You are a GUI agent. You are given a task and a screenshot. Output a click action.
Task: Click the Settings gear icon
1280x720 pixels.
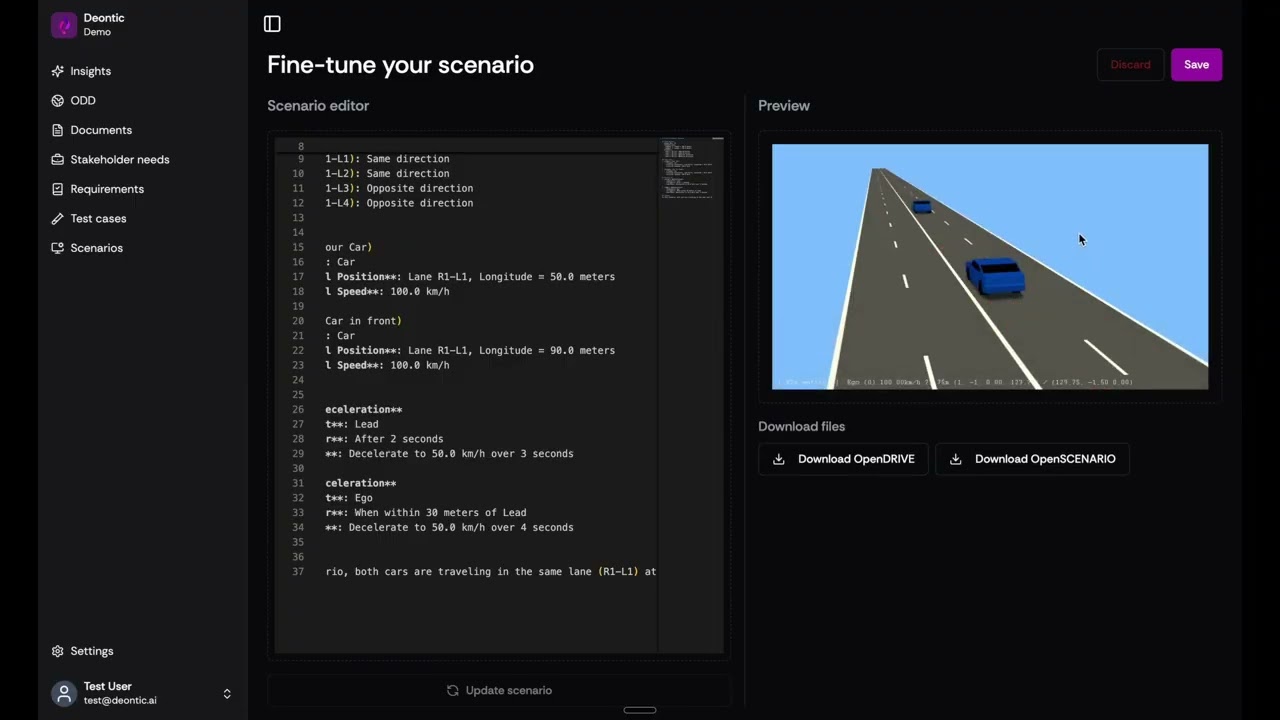tap(58, 651)
